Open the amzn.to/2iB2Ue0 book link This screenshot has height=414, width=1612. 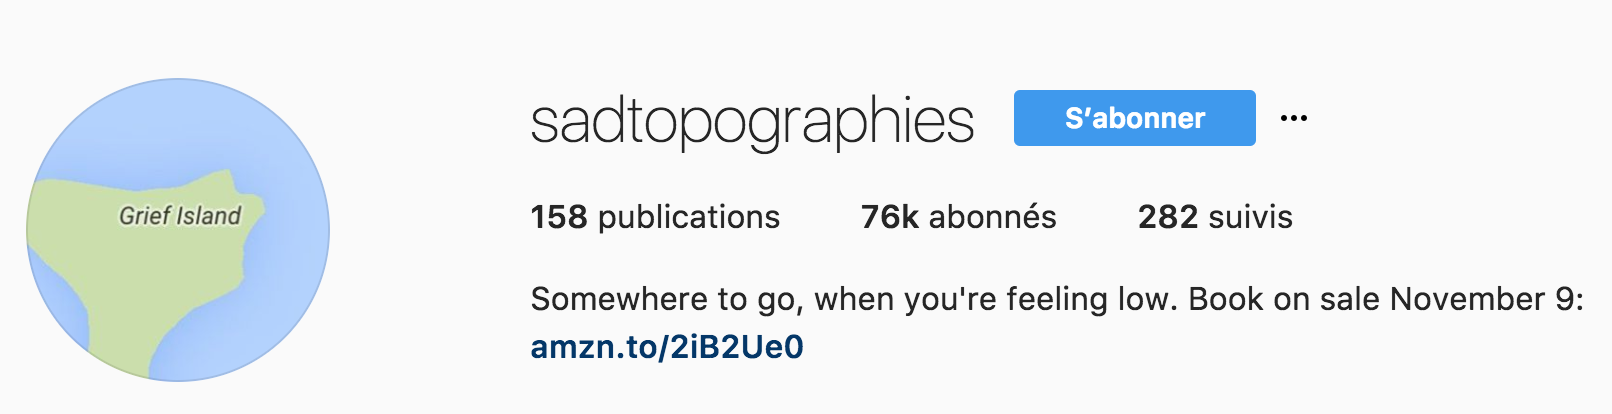tap(667, 347)
